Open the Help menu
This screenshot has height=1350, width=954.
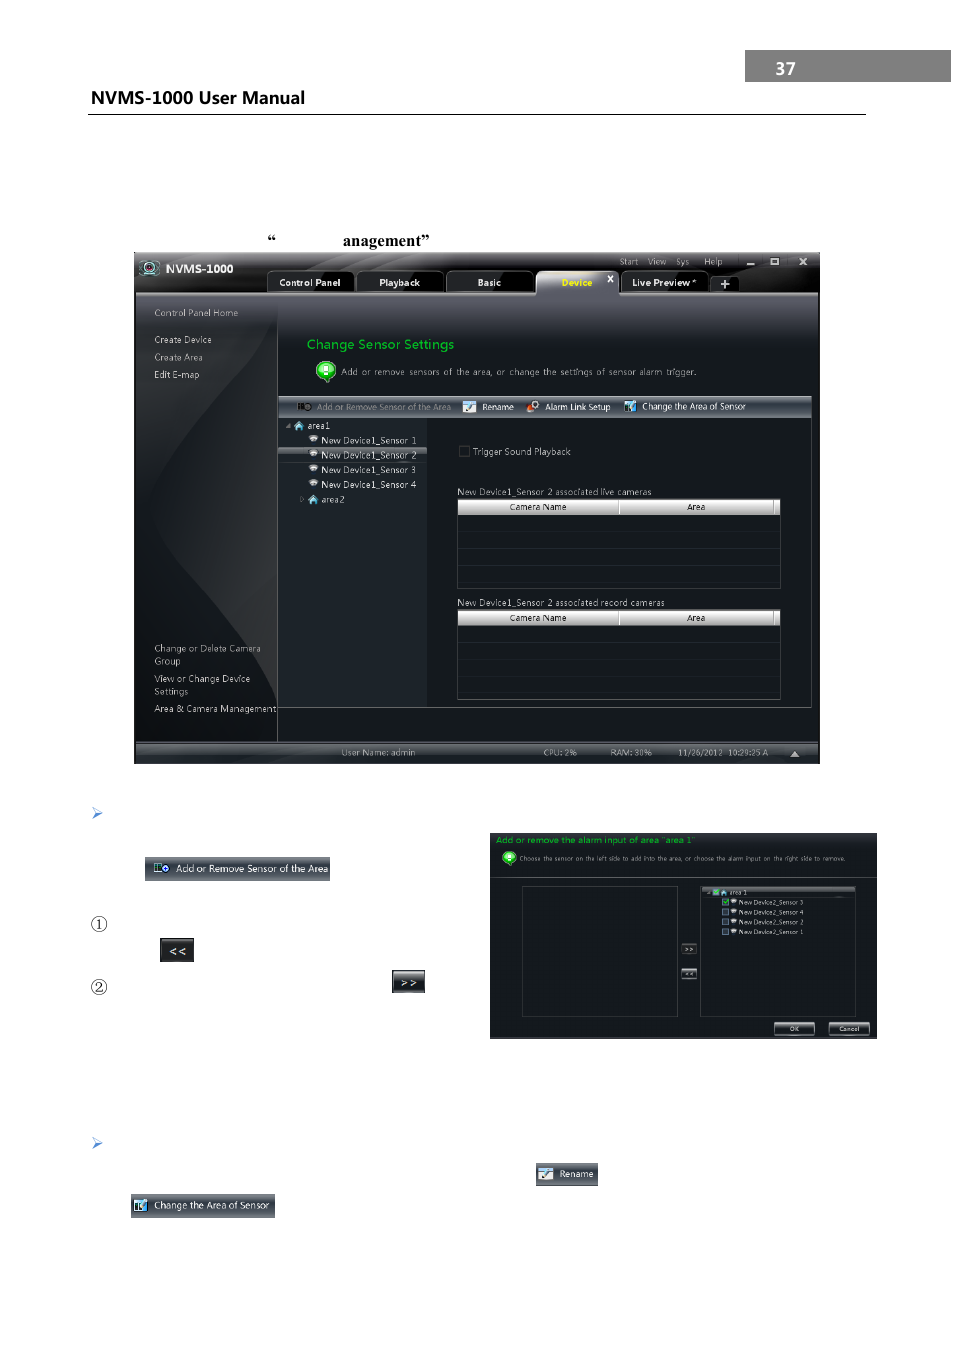pos(713,262)
